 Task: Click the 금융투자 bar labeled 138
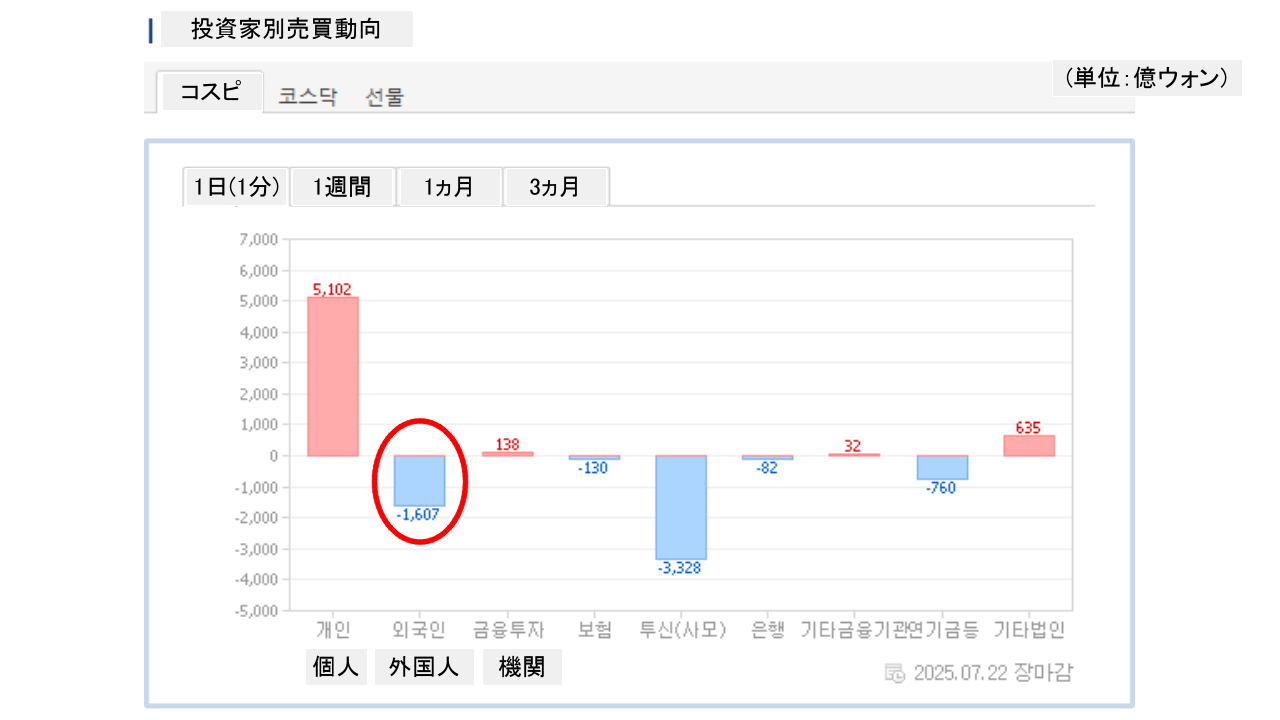[x=507, y=454]
